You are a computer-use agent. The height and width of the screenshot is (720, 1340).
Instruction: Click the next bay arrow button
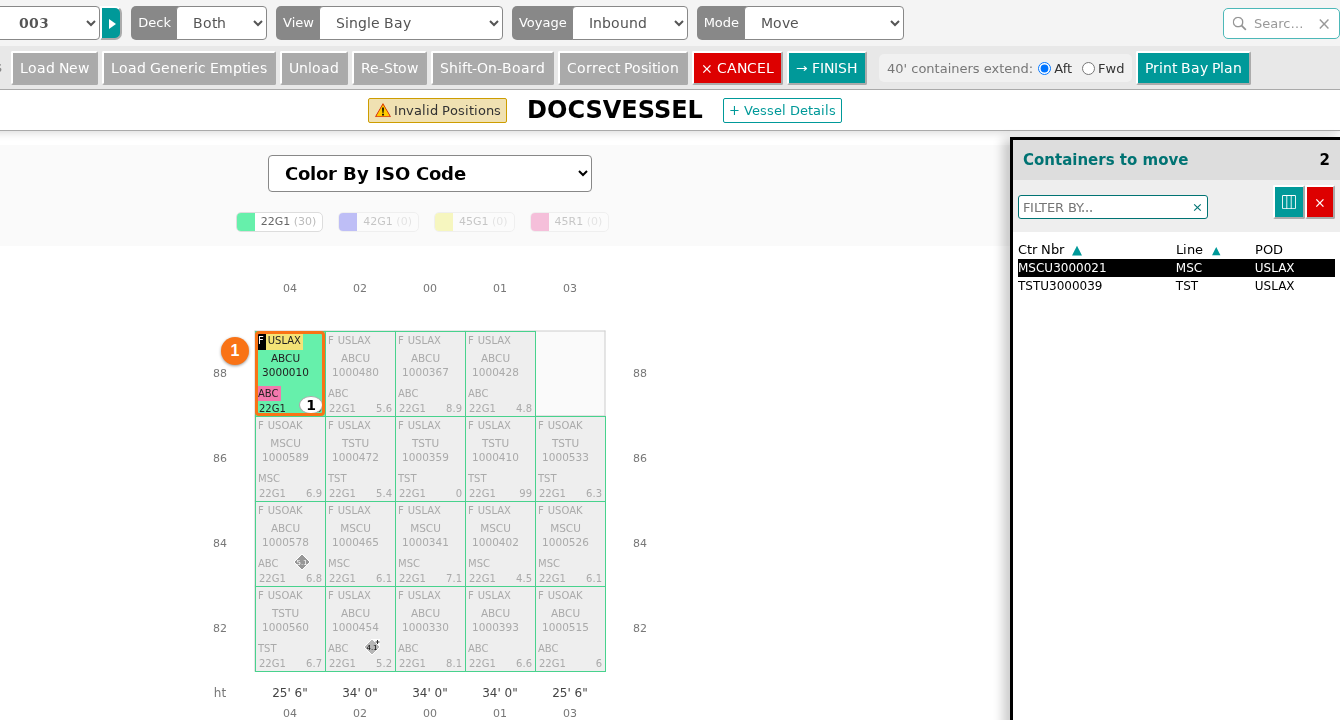point(111,23)
